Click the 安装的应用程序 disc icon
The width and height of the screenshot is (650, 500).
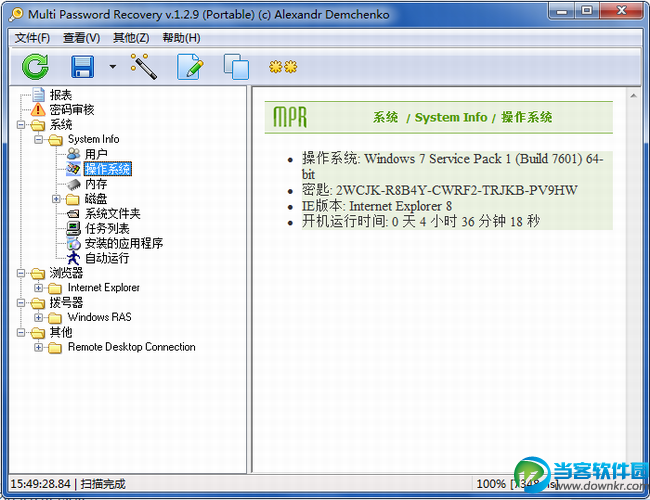tap(73, 243)
